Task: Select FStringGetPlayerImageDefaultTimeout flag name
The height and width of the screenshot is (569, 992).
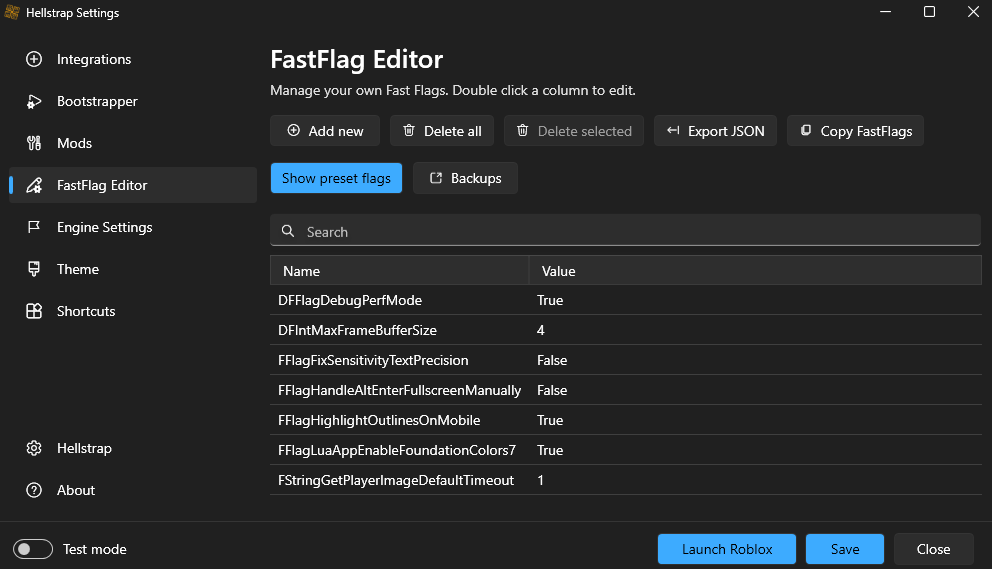Action: click(396, 480)
